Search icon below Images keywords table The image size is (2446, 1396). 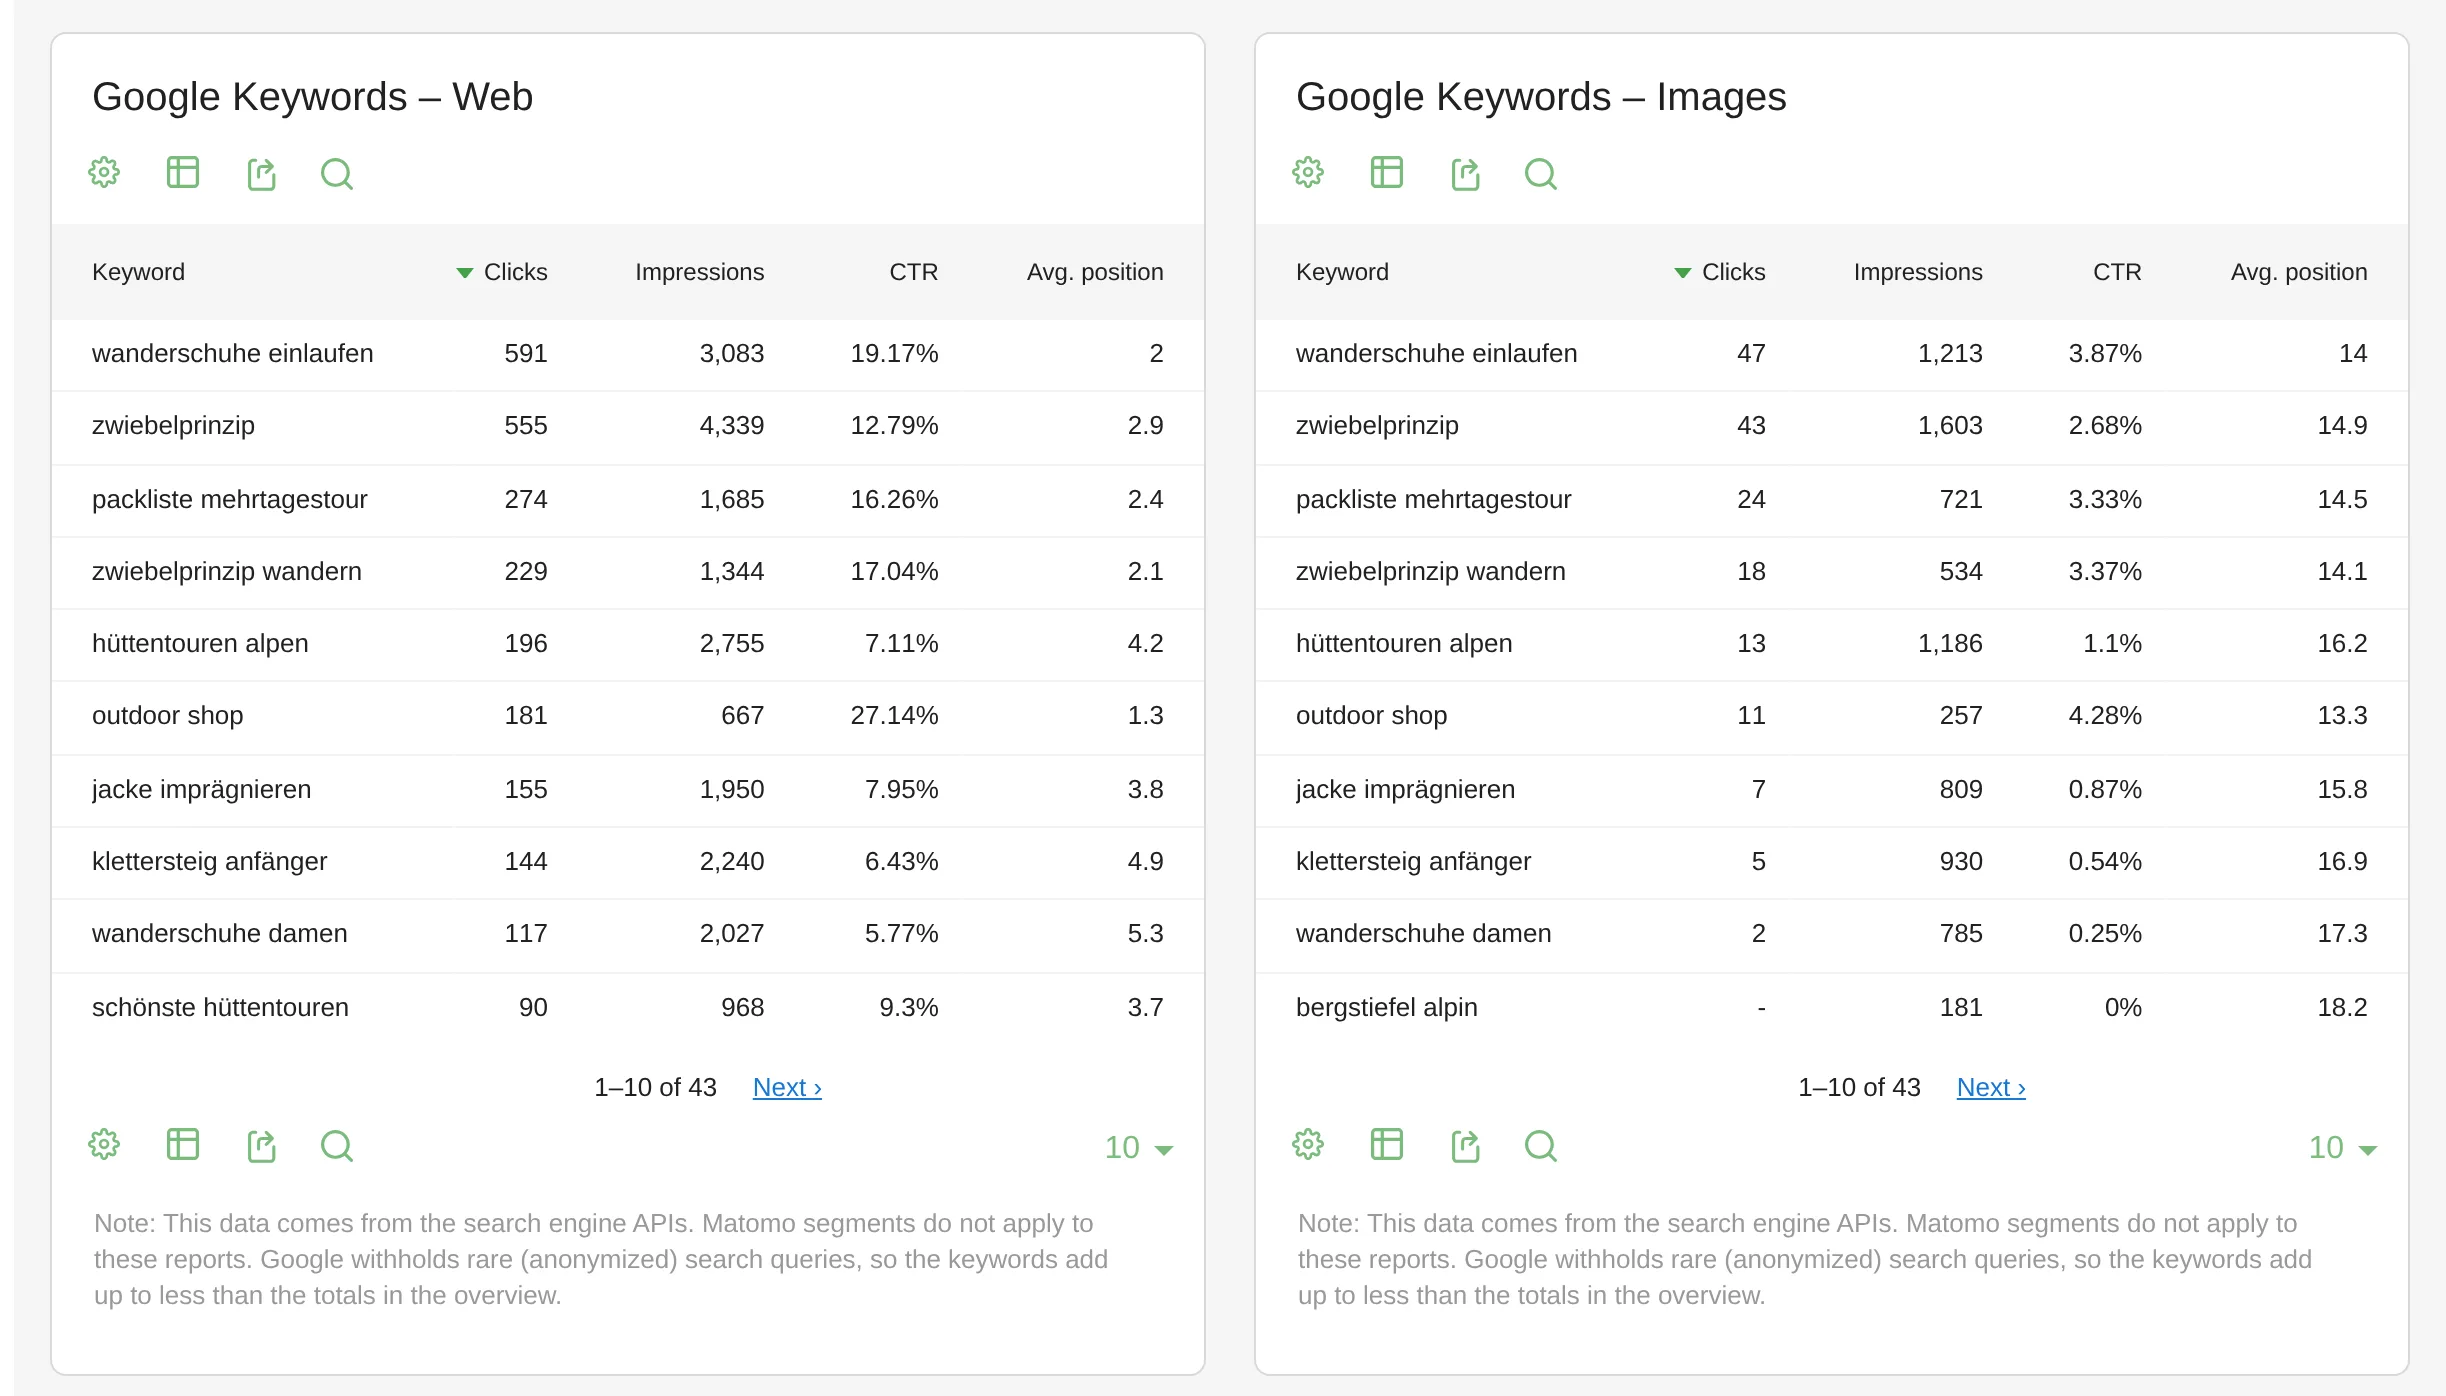(x=1541, y=1146)
